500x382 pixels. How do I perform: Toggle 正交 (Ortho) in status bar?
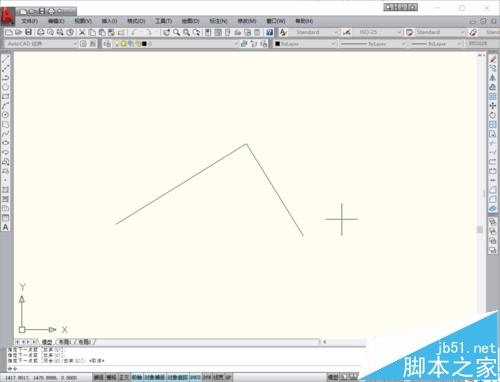tap(124, 377)
